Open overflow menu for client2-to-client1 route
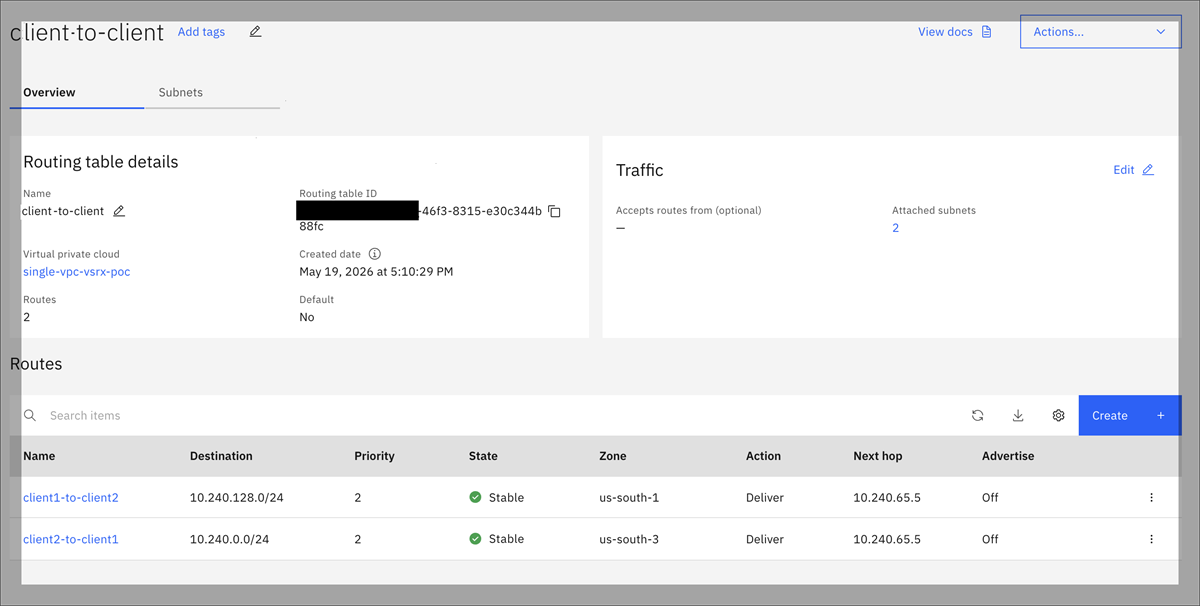The height and width of the screenshot is (606, 1200). pos(1151,539)
